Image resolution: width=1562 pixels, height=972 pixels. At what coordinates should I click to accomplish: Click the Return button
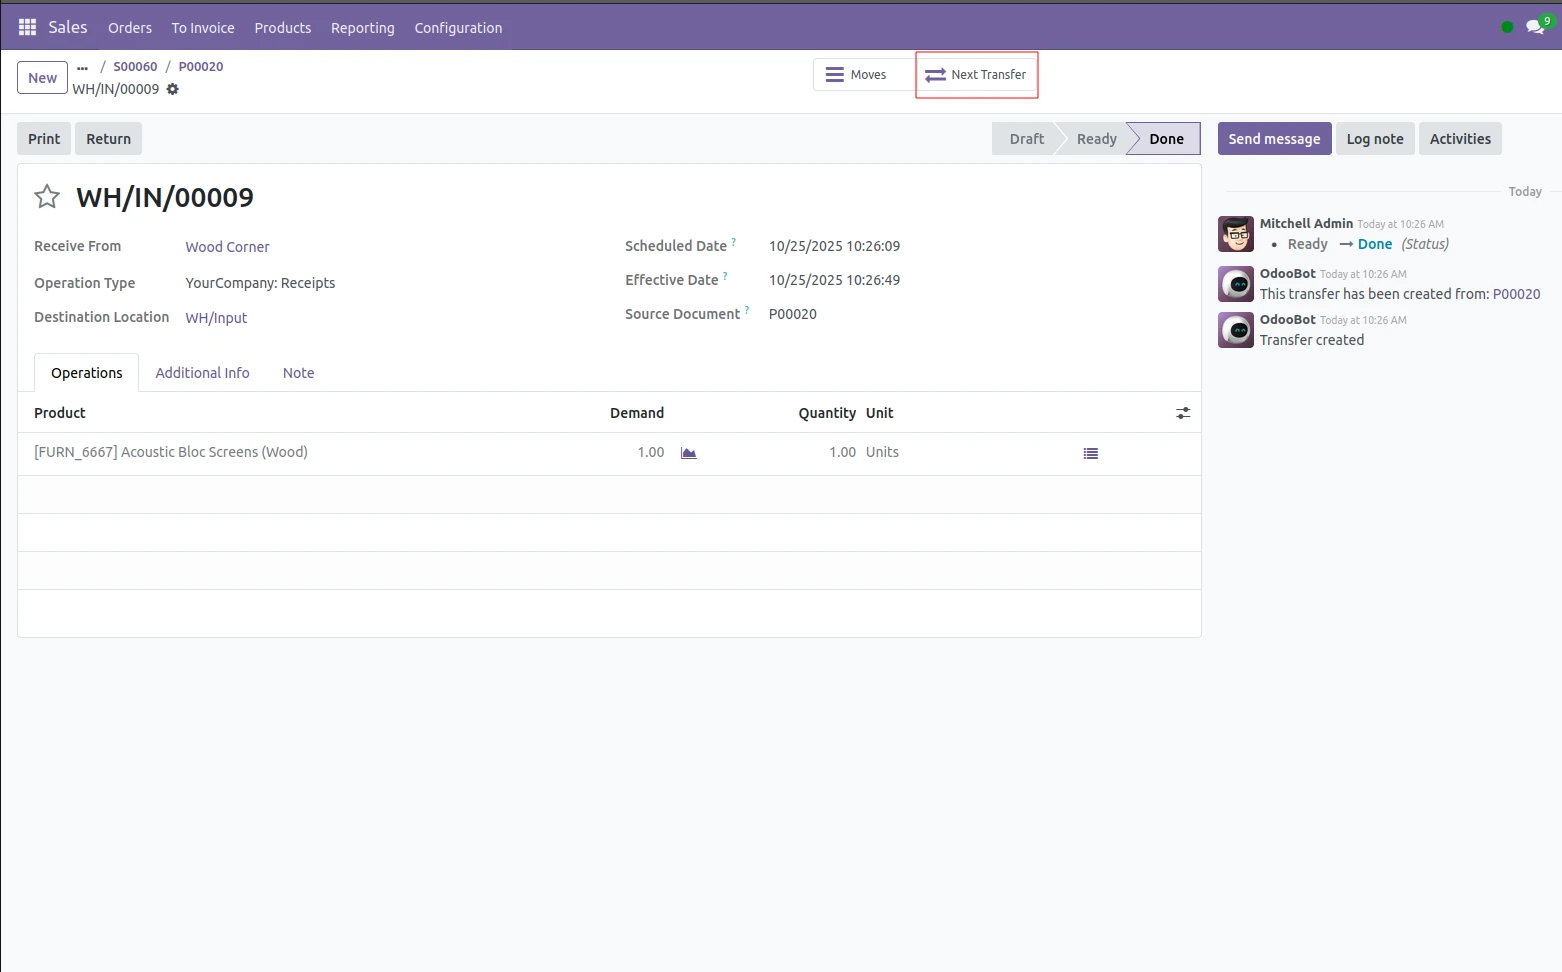point(108,139)
